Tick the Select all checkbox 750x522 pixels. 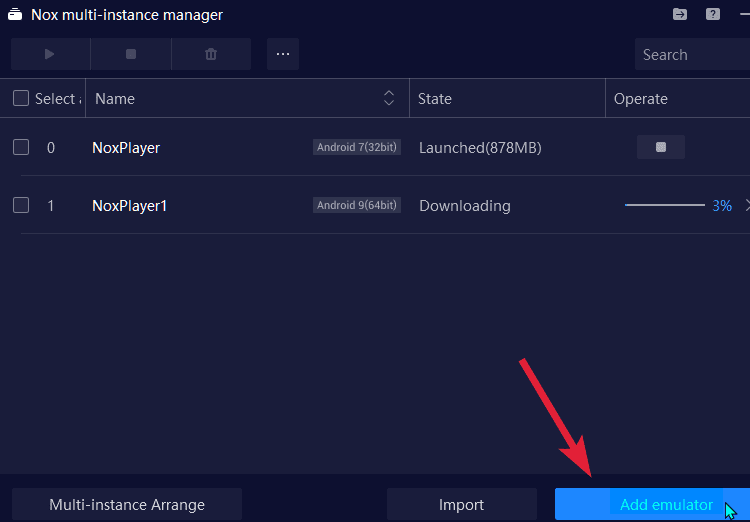pos(21,98)
